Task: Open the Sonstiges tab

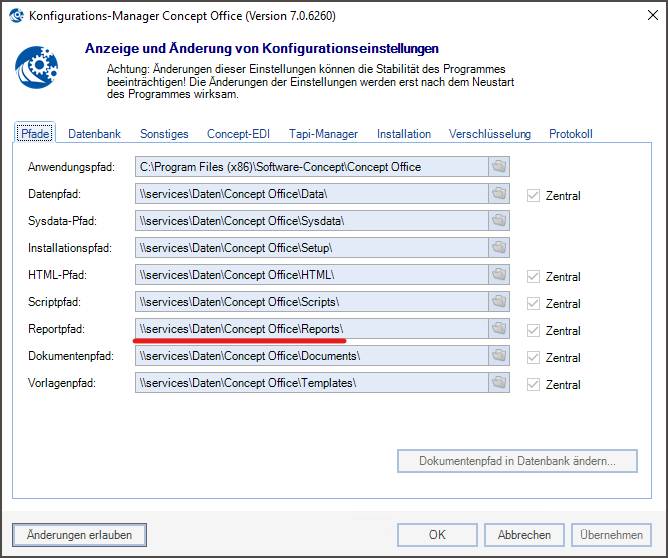Action: [164, 134]
